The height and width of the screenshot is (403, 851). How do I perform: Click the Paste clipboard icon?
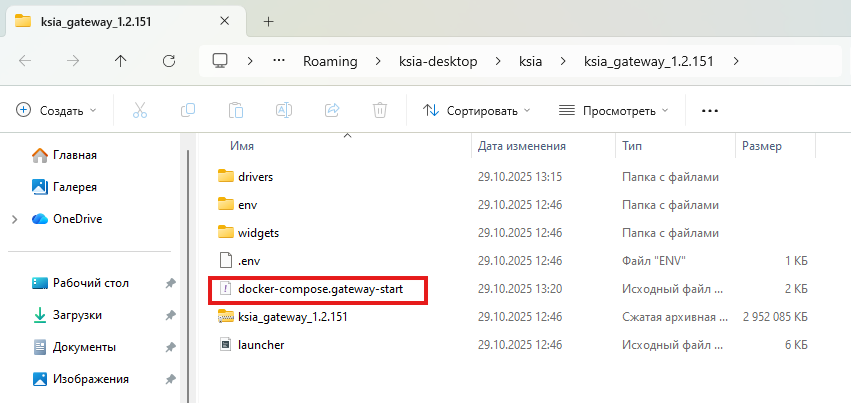click(236, 110)
